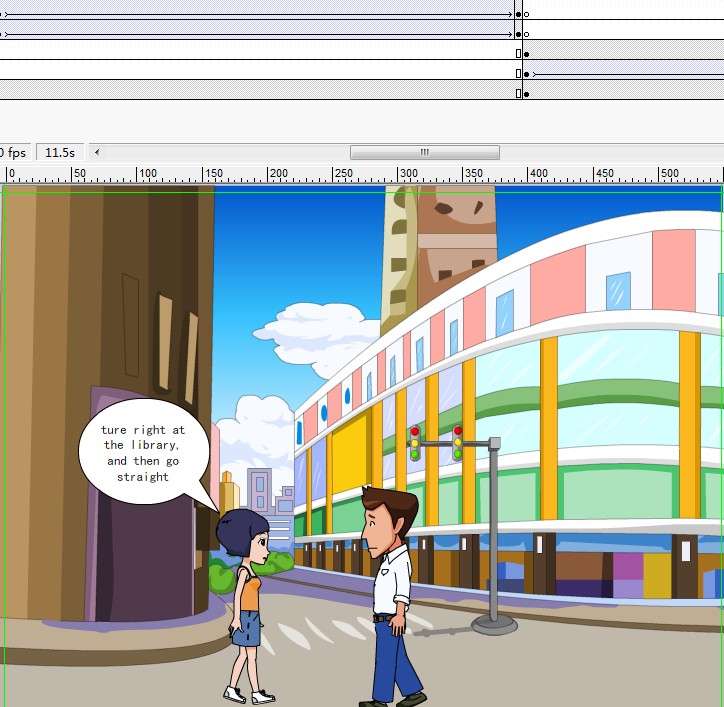Select the keyframe on the fourth layer row
The height and width of the screenshot is (707, 724).
tap(526, 74)
